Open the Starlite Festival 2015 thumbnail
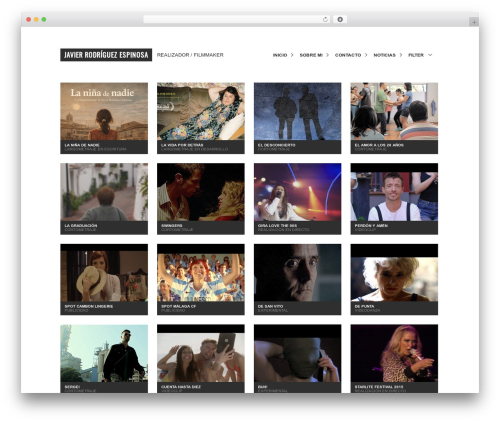Image resolution: width=500 pixels, height=423 pixels. 394,353
